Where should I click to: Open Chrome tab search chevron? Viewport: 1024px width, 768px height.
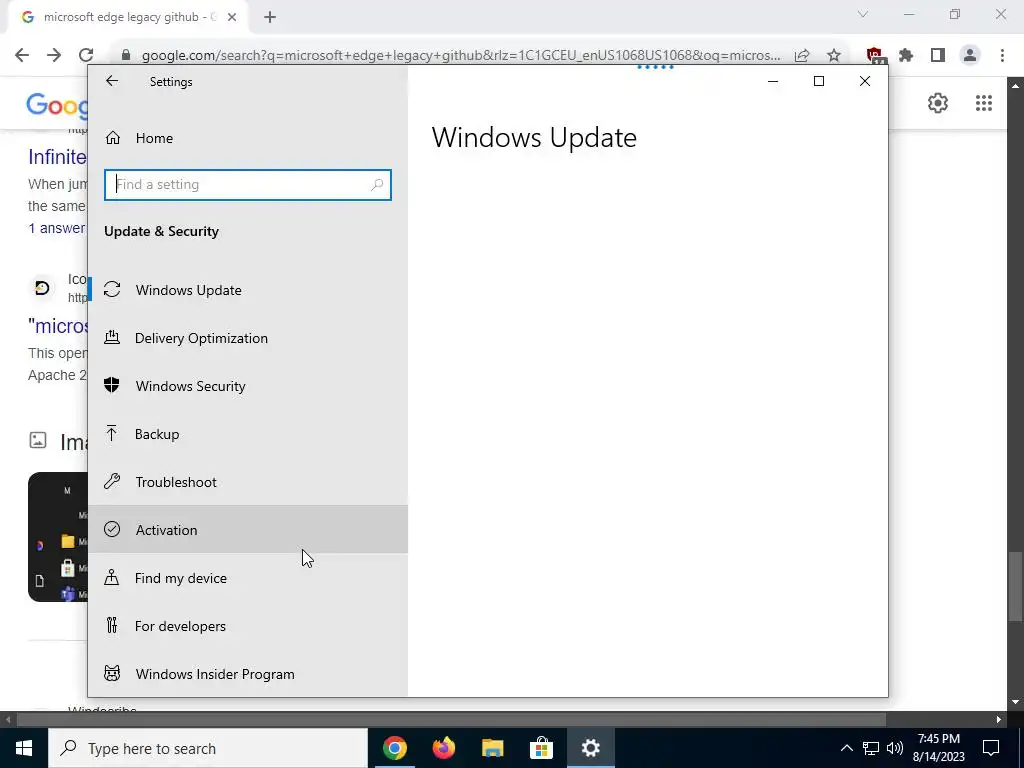[x=863, y=14]
